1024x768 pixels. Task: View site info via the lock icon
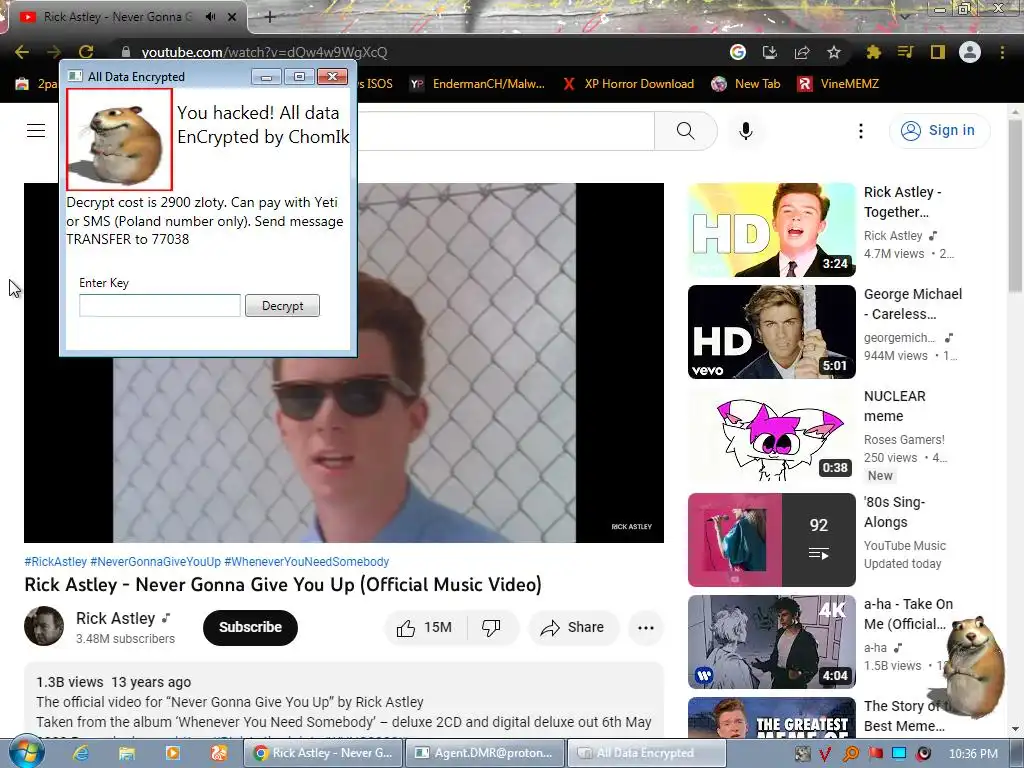(126, 52)
